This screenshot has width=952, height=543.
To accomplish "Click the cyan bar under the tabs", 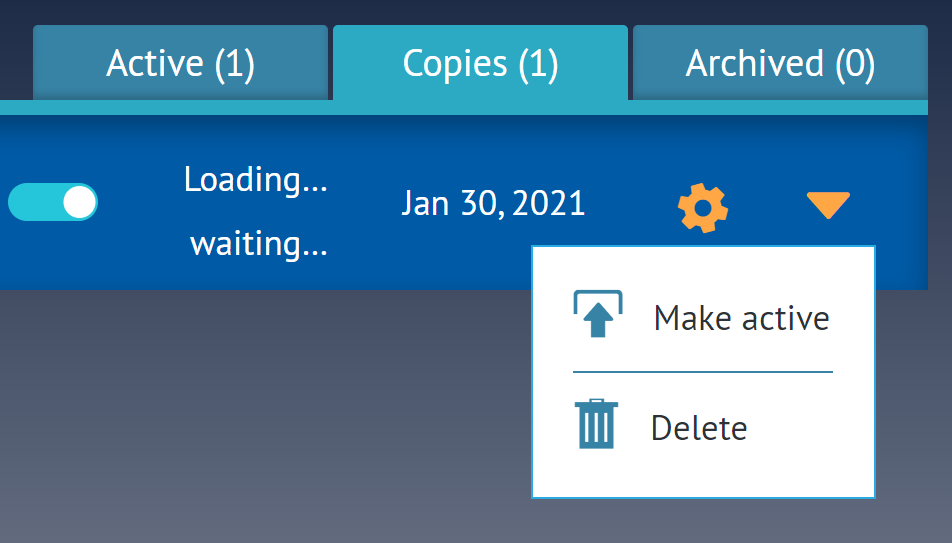I will [x=464, y=108].
